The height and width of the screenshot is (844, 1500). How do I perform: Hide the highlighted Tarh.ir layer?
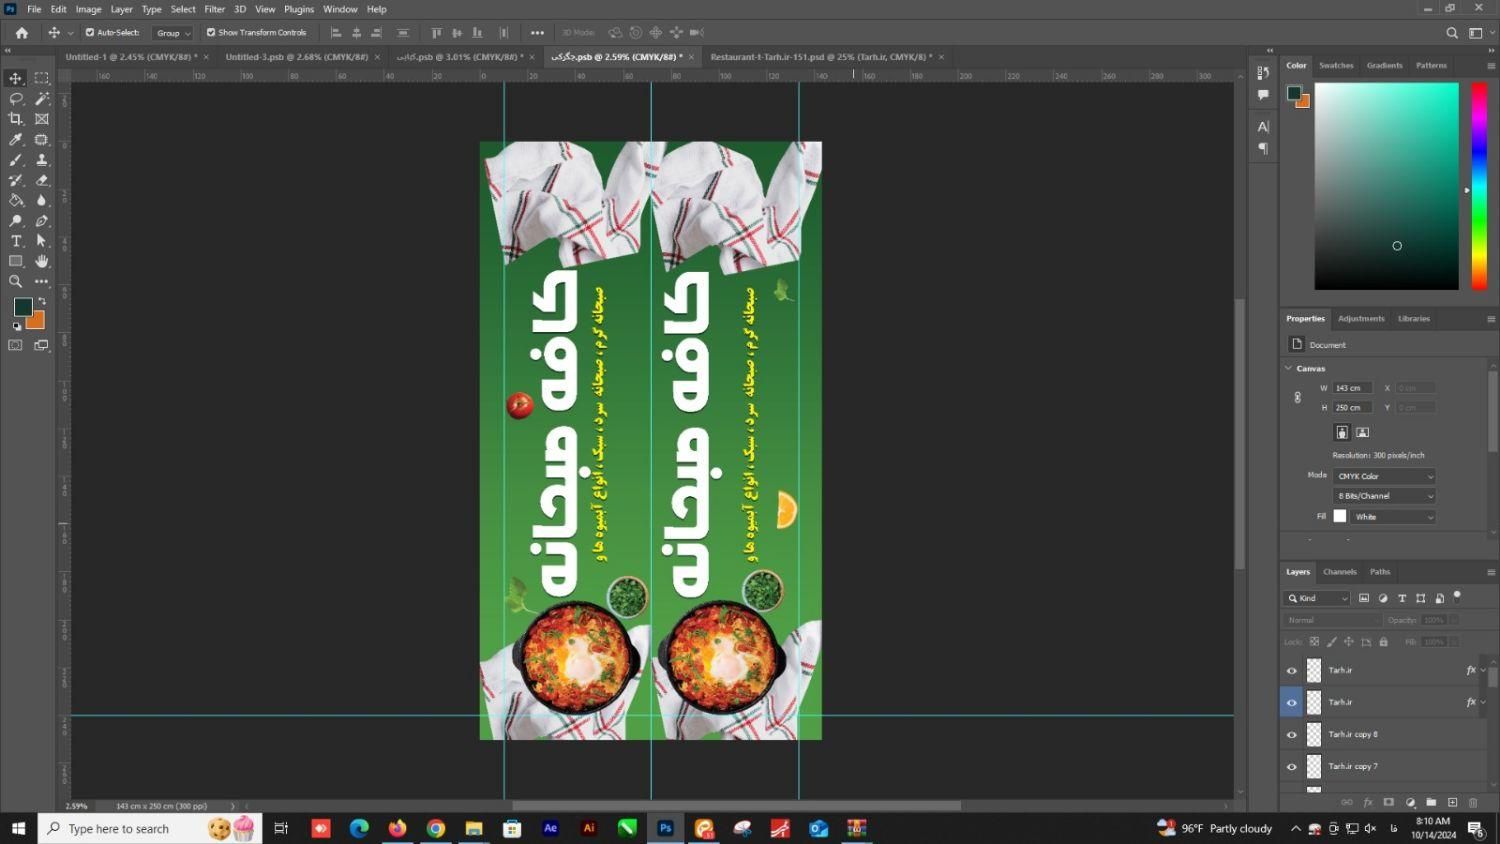[x=1292, y=703]
